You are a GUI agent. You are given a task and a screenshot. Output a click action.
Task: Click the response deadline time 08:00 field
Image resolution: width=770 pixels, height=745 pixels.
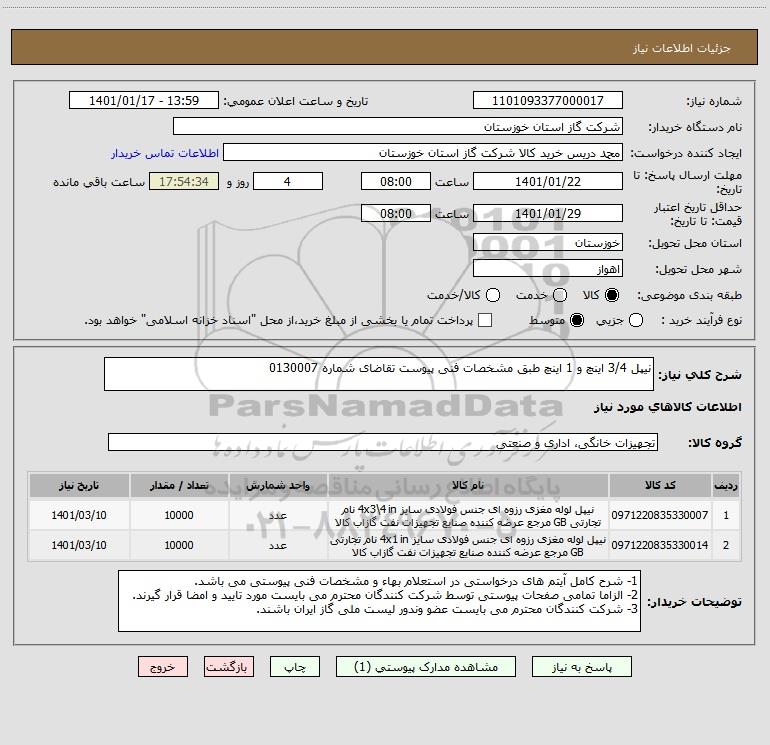coord(396,182)
